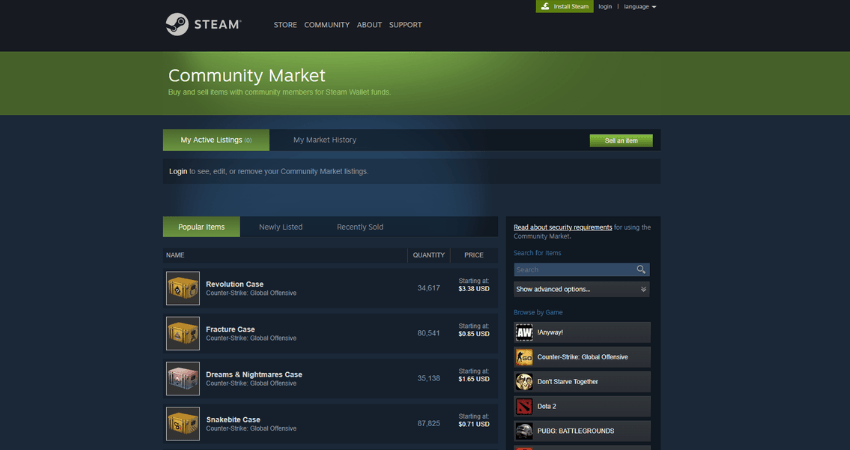Click the $3.38 USD price

tap(474, 289)
